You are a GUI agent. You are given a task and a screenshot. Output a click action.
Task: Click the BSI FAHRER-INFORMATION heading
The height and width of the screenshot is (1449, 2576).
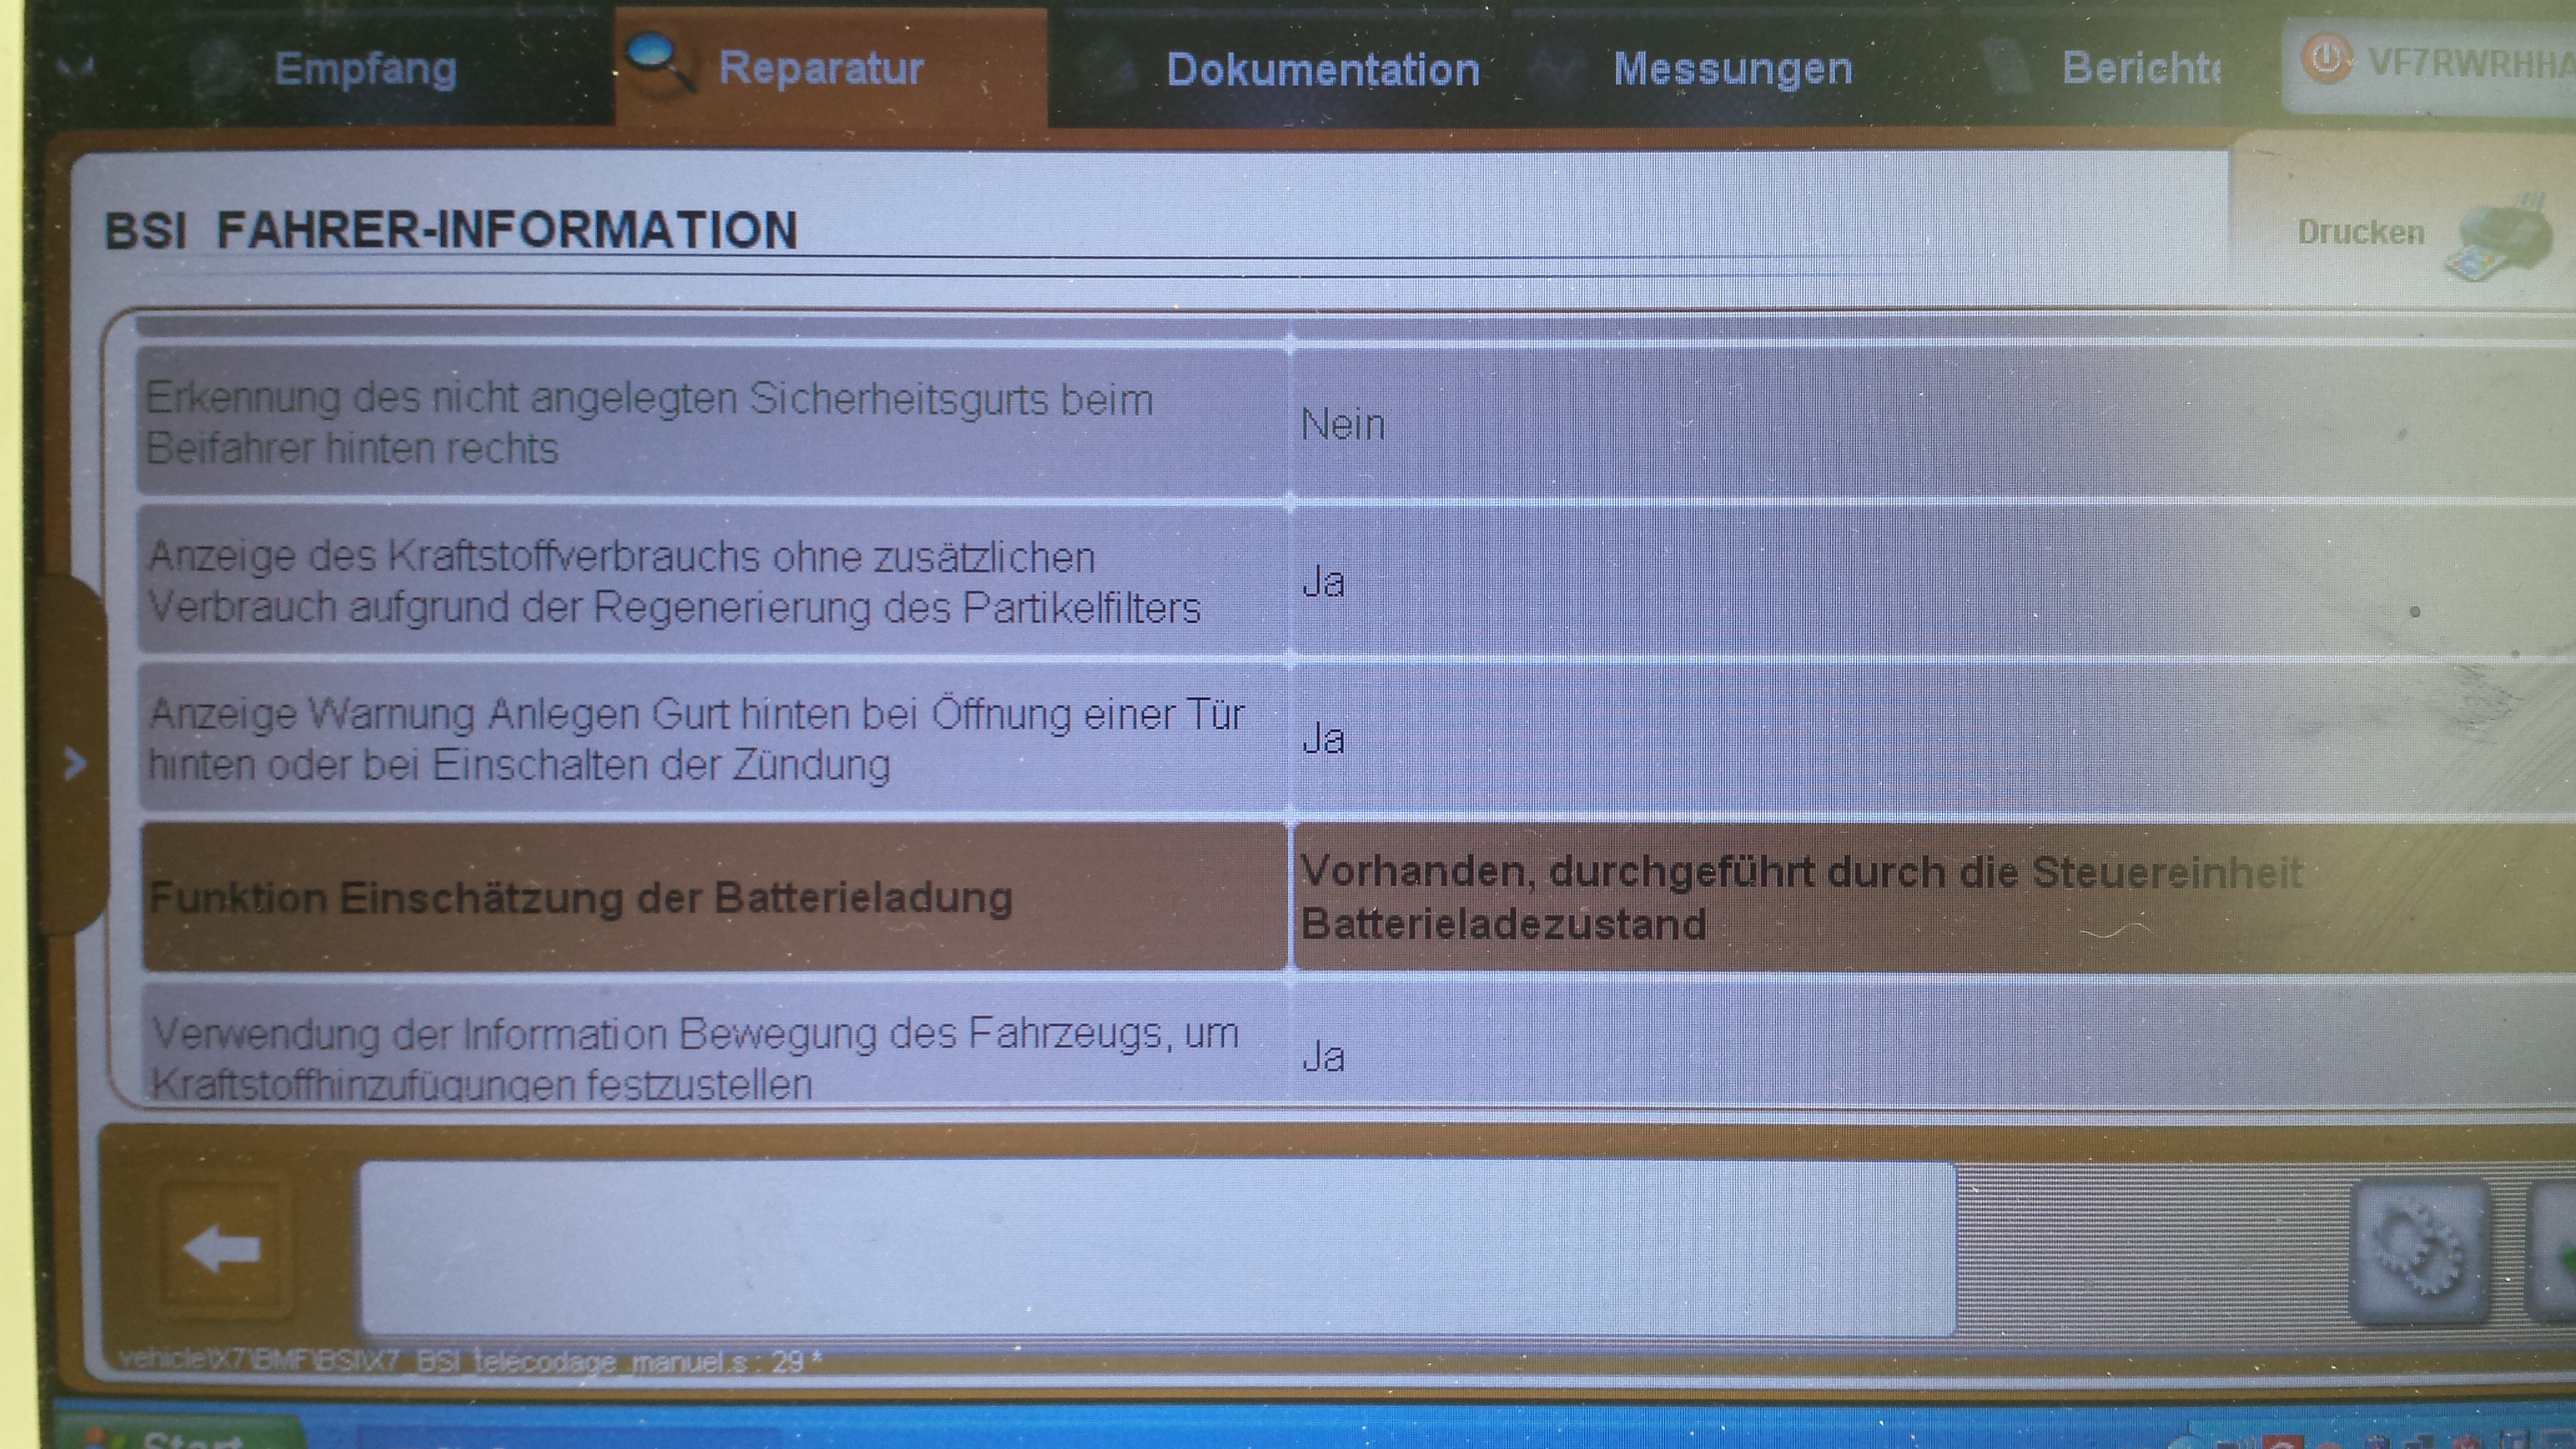click(x=450, y=230)
